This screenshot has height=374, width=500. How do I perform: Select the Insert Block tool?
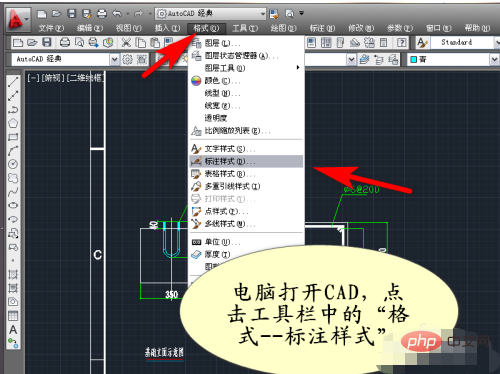point(13,233)
